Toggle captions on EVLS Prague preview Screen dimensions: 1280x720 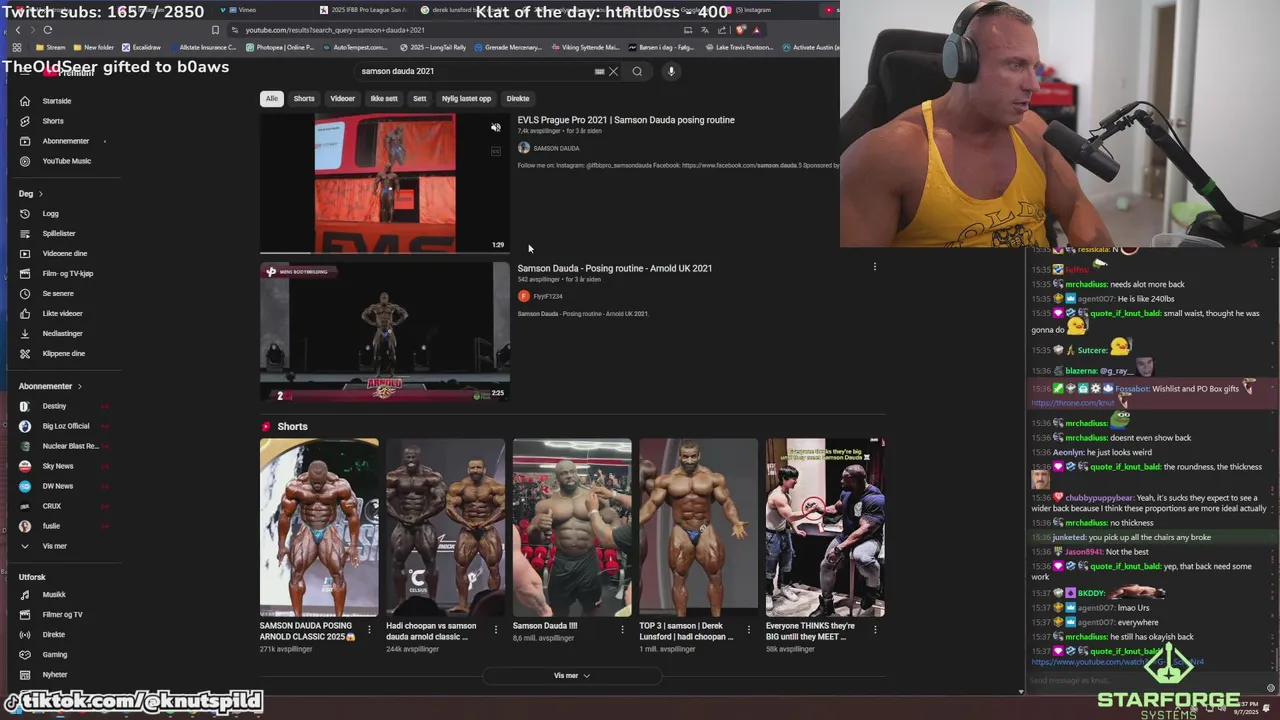(495, 151)
